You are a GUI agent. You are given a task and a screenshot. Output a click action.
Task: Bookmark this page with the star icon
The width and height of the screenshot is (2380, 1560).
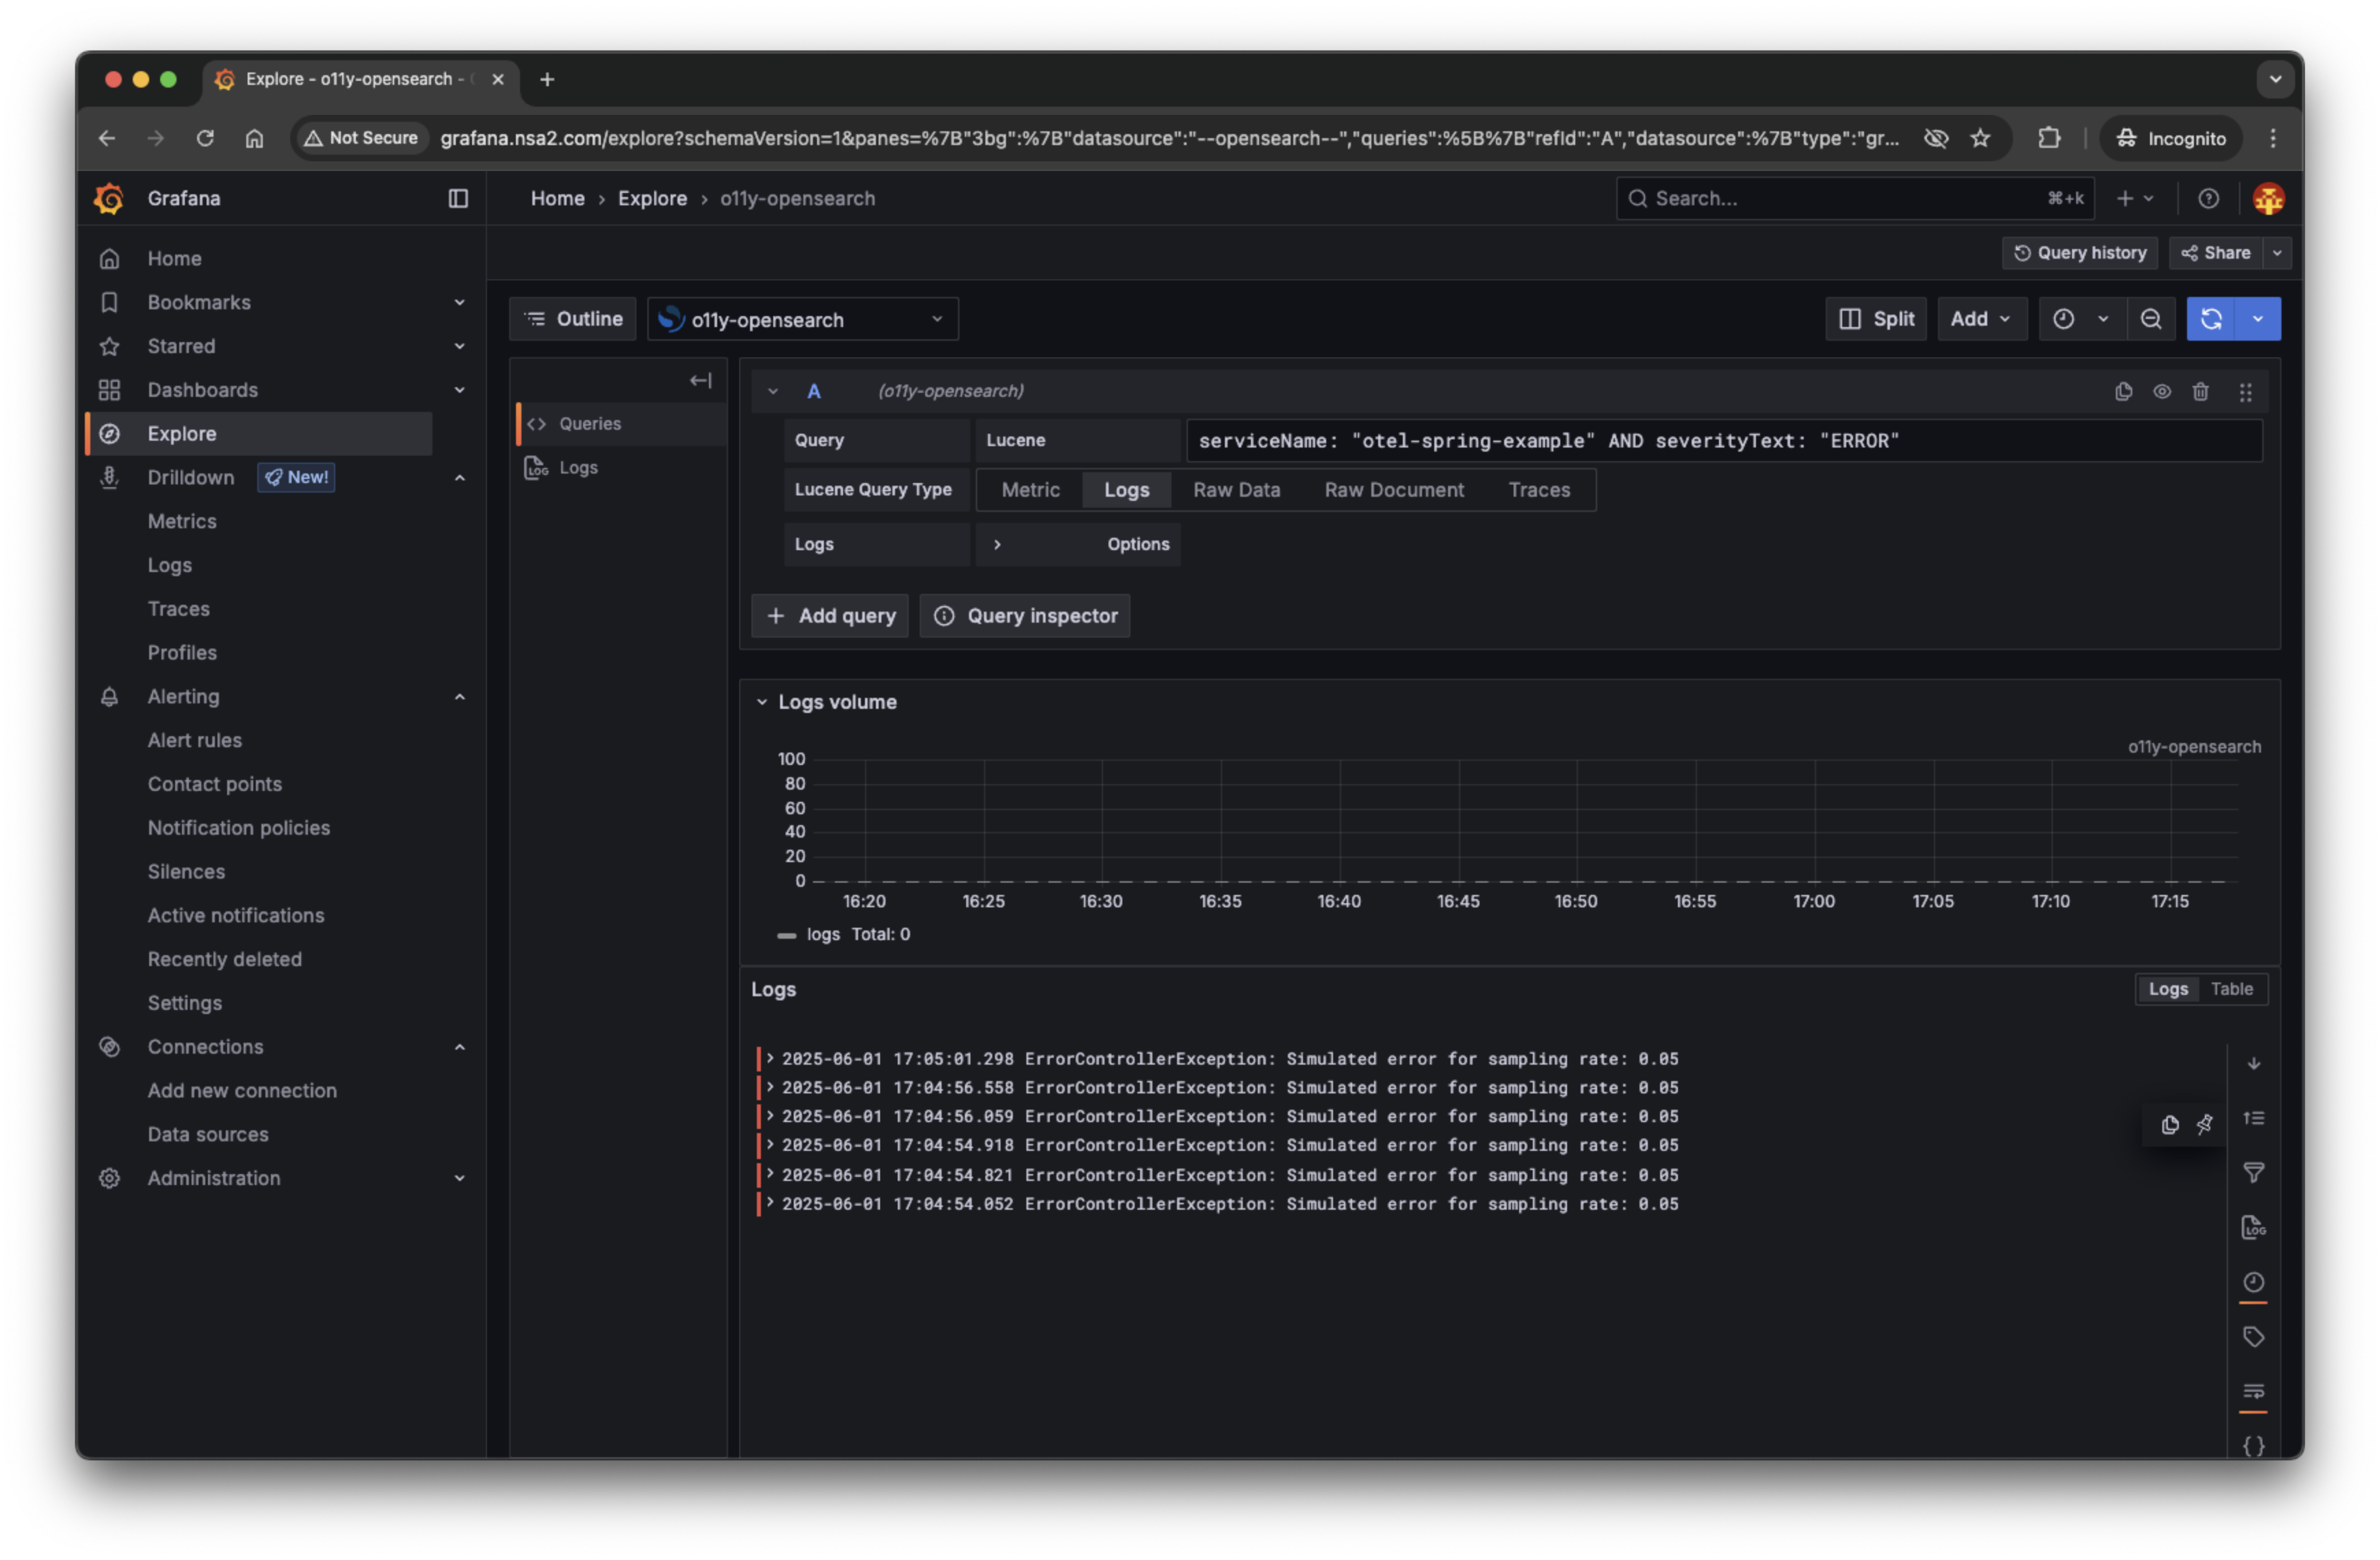pos(1979,138)
